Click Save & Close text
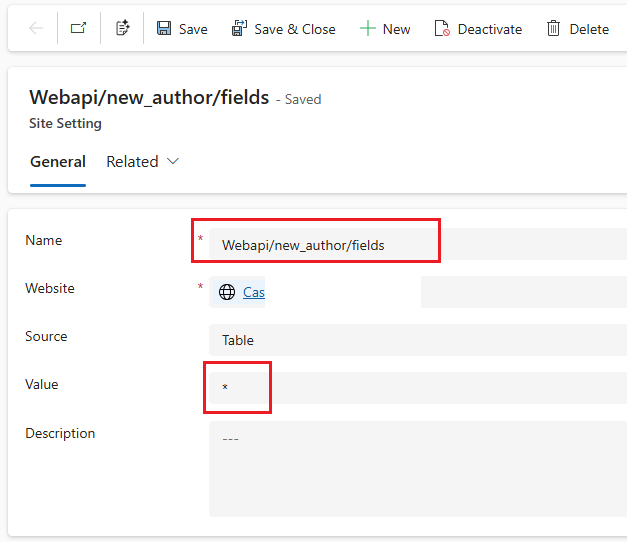 [295, 29]
